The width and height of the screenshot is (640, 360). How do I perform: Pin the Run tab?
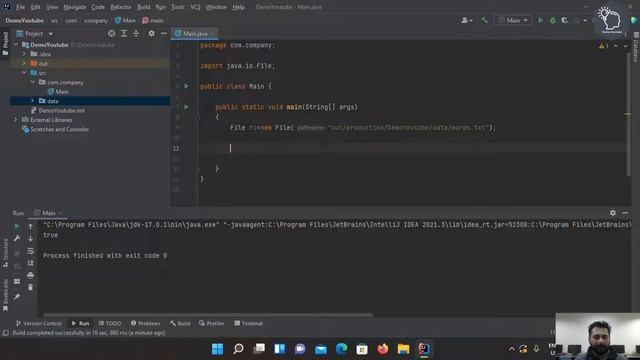click(x=17, y=297)
